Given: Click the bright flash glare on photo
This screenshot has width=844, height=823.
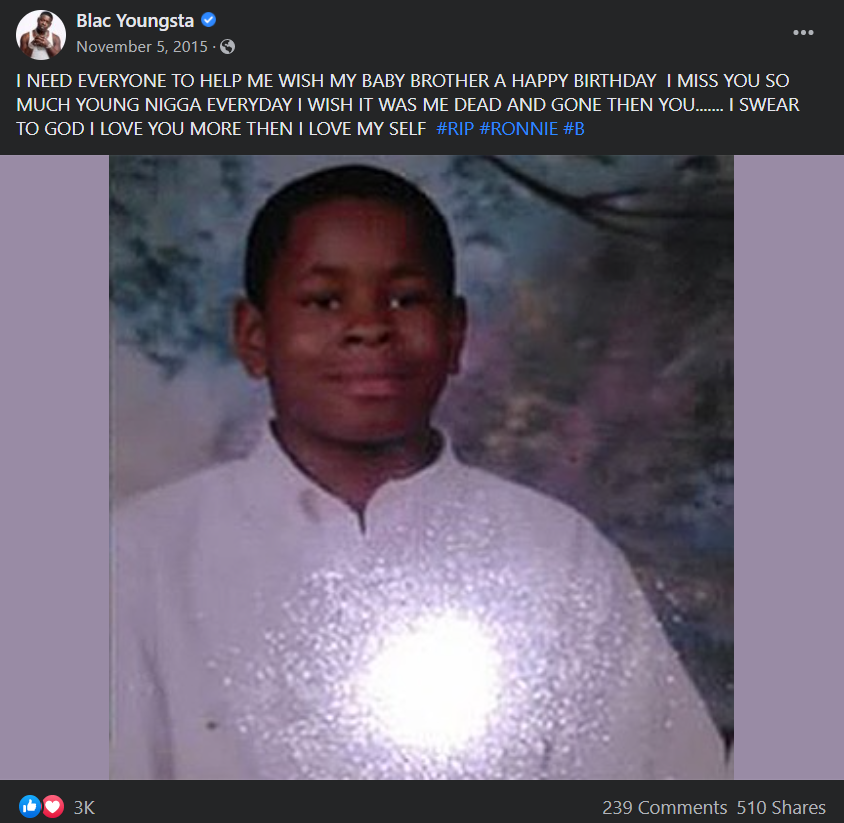Looking at the screenshot, I should (431, 673).
